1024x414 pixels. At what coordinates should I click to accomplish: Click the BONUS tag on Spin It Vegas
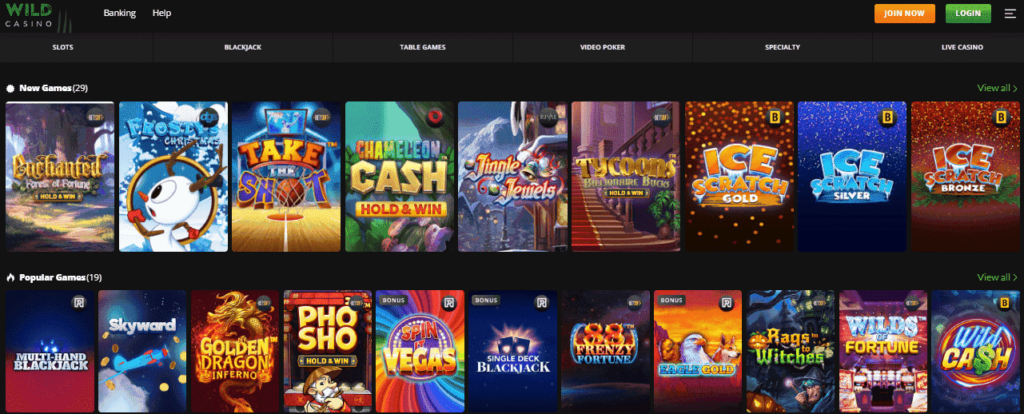[392, 300]
